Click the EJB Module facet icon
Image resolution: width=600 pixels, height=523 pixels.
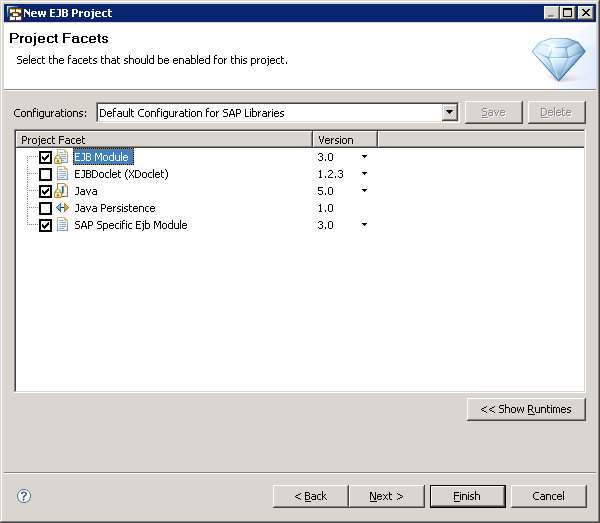[61, 157]
